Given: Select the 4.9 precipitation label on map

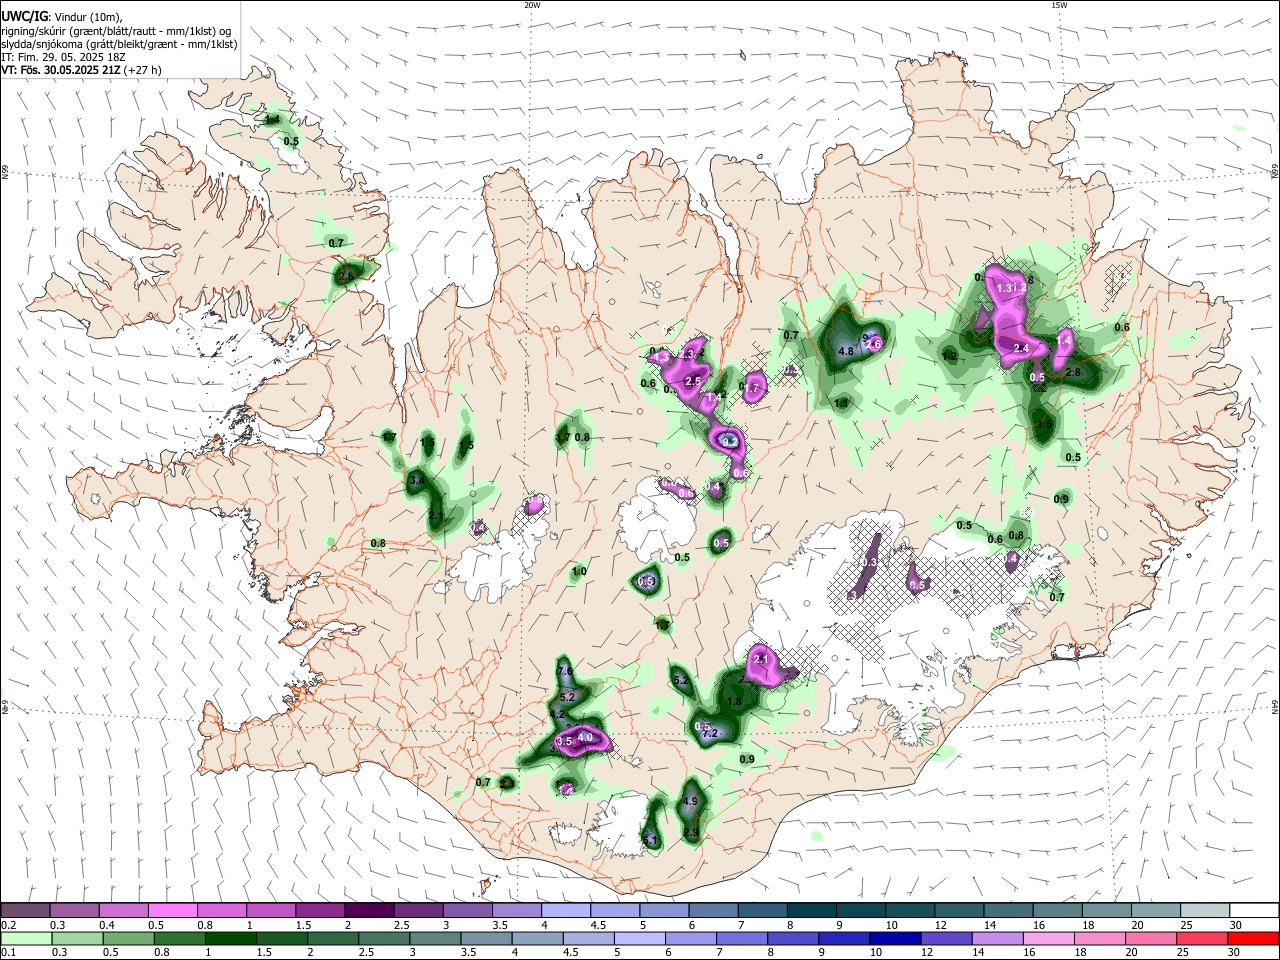Looking at the screenshot, I should pos(690,802).
